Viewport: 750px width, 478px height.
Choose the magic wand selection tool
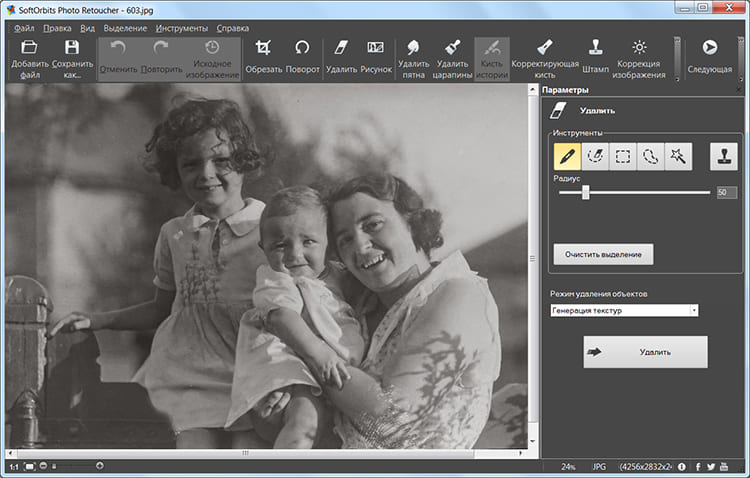pyautogui.click(x=678, y=156)
